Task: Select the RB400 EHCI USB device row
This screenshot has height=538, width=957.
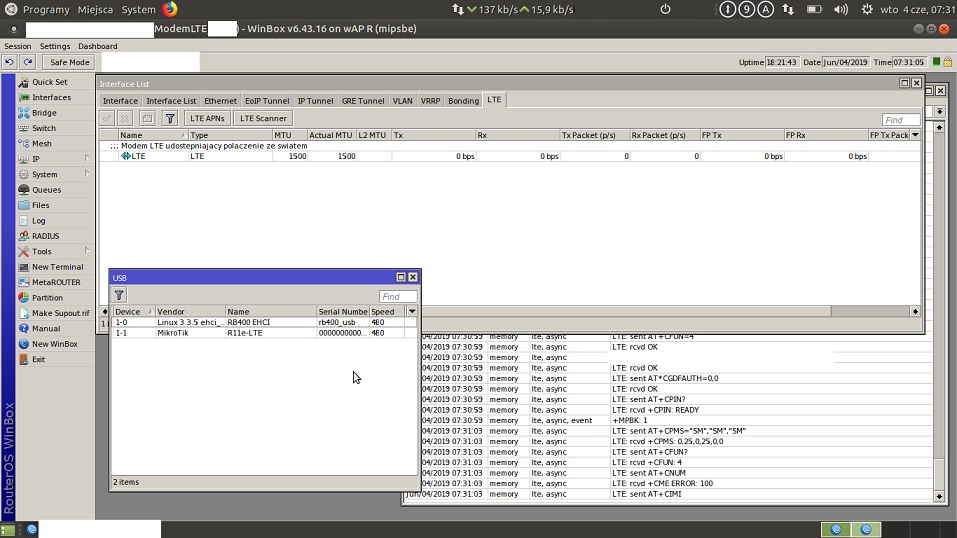Action: (x=264, y=322)
